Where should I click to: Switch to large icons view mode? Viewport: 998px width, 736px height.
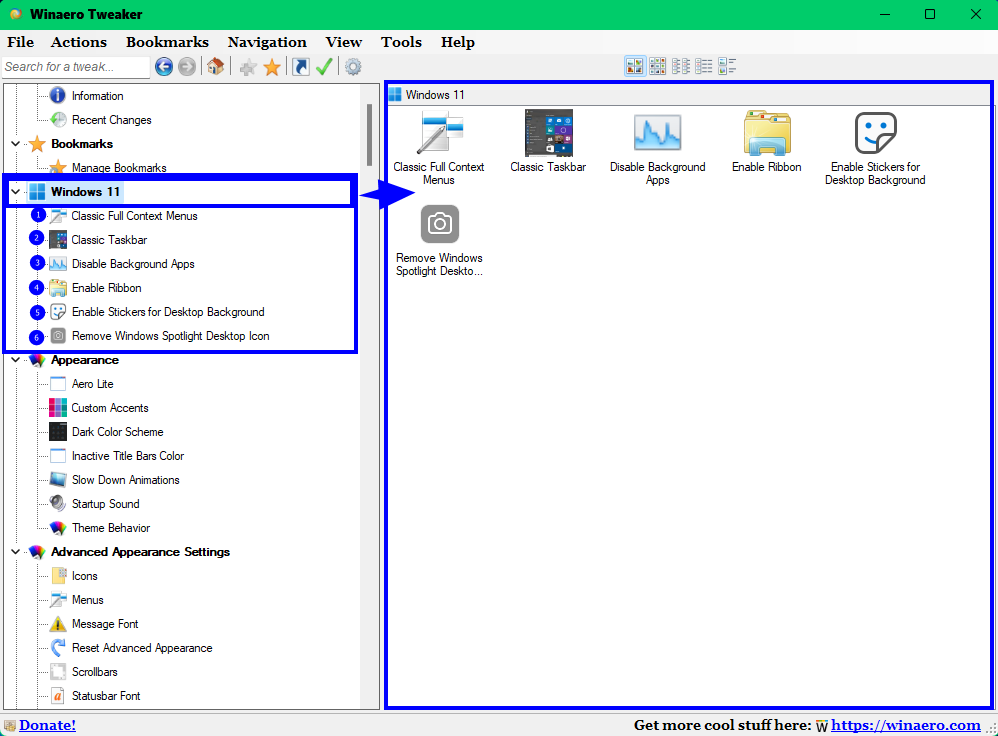tap(635, 66)
